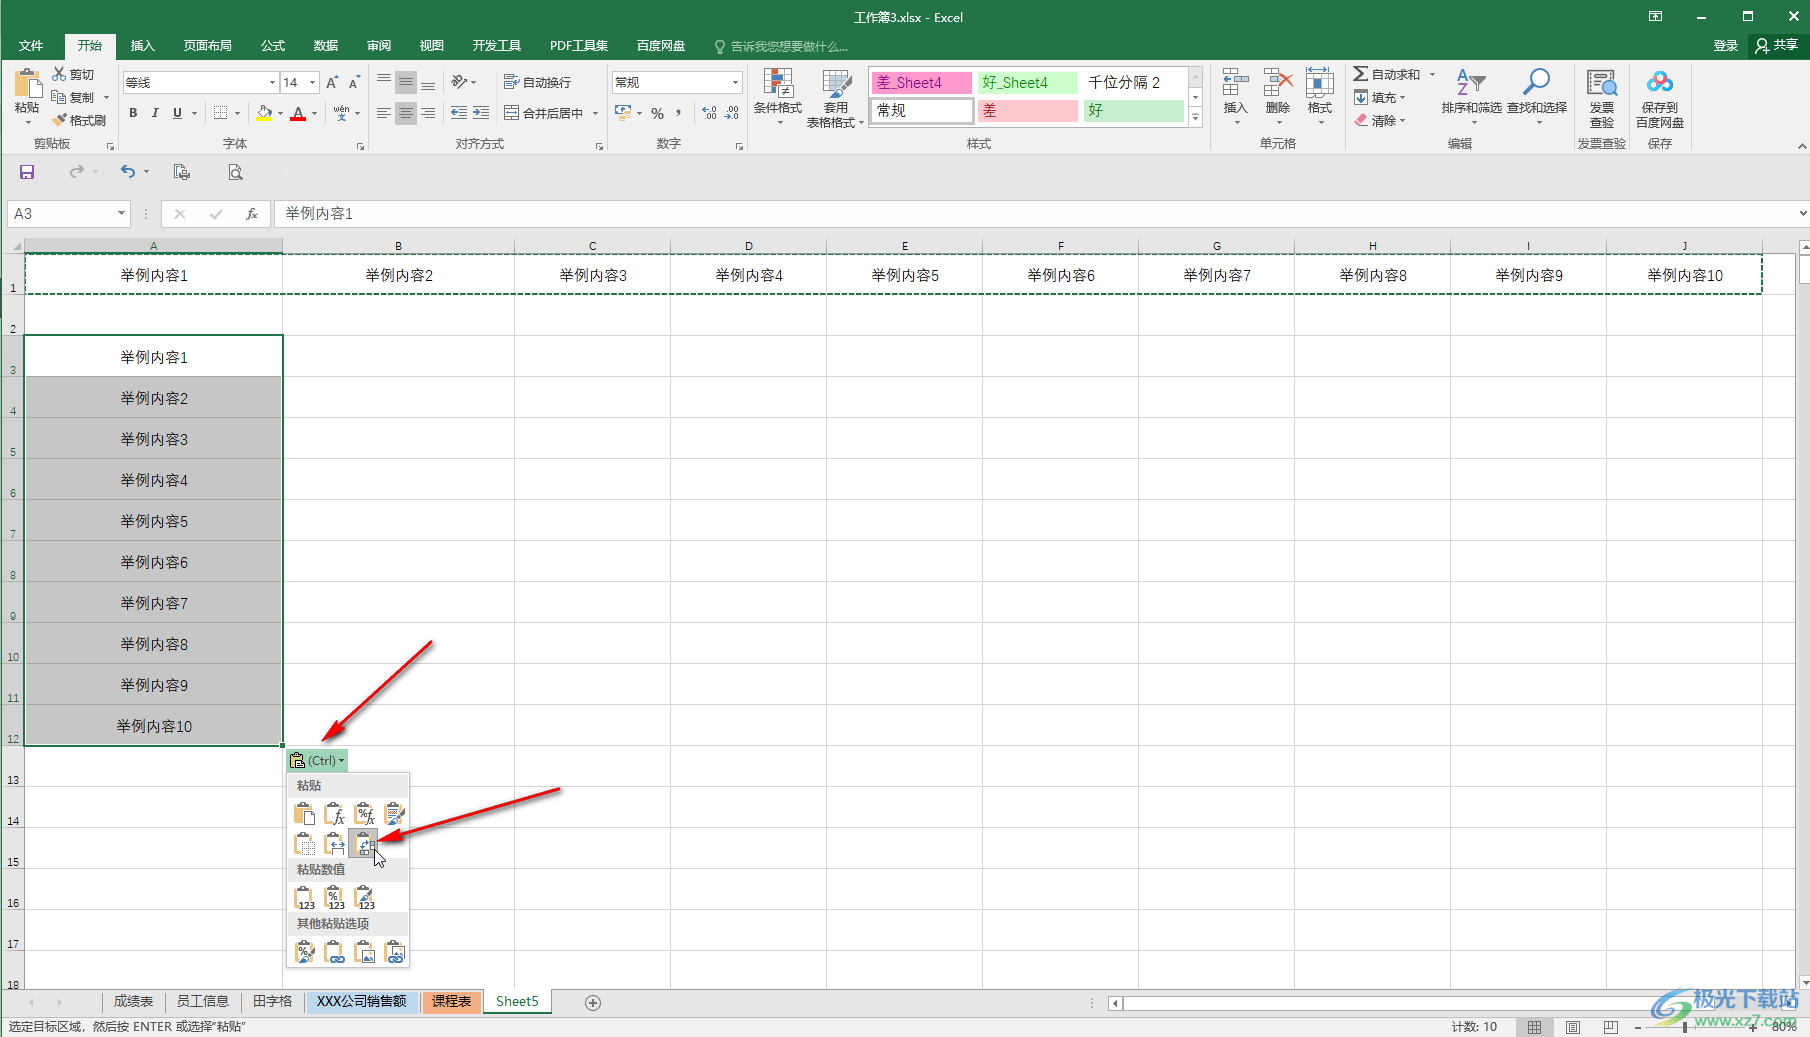Toggle Align Left

(x=383, y=113)
